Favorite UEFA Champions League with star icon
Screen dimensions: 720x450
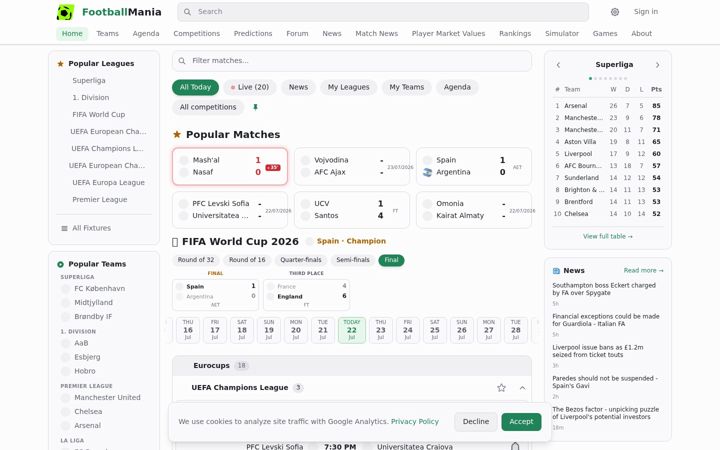(501, 388)
